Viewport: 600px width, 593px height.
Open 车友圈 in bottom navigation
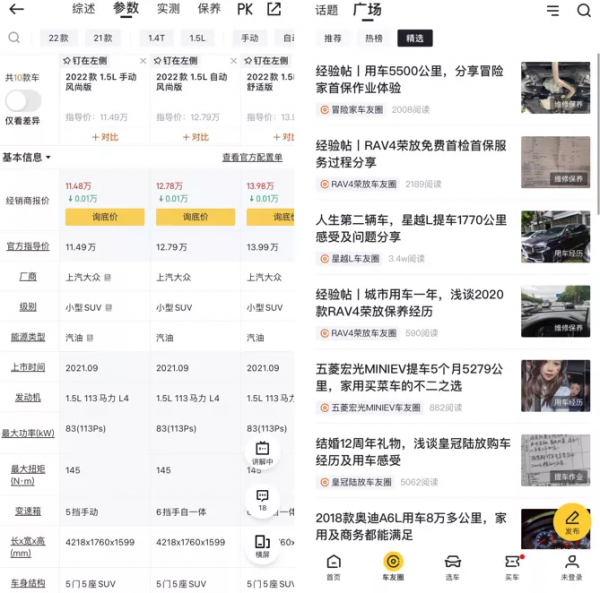(393, 566)
